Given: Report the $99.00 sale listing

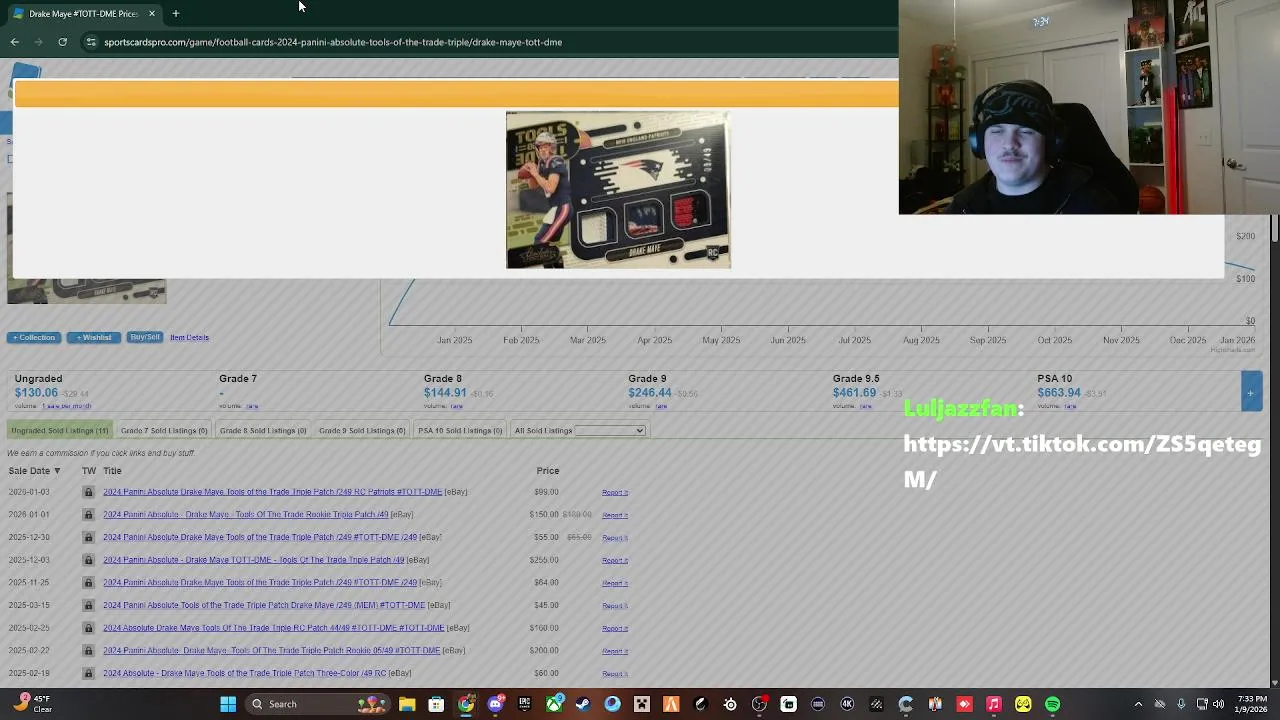Looking at the screenshot, I should 615,493.
